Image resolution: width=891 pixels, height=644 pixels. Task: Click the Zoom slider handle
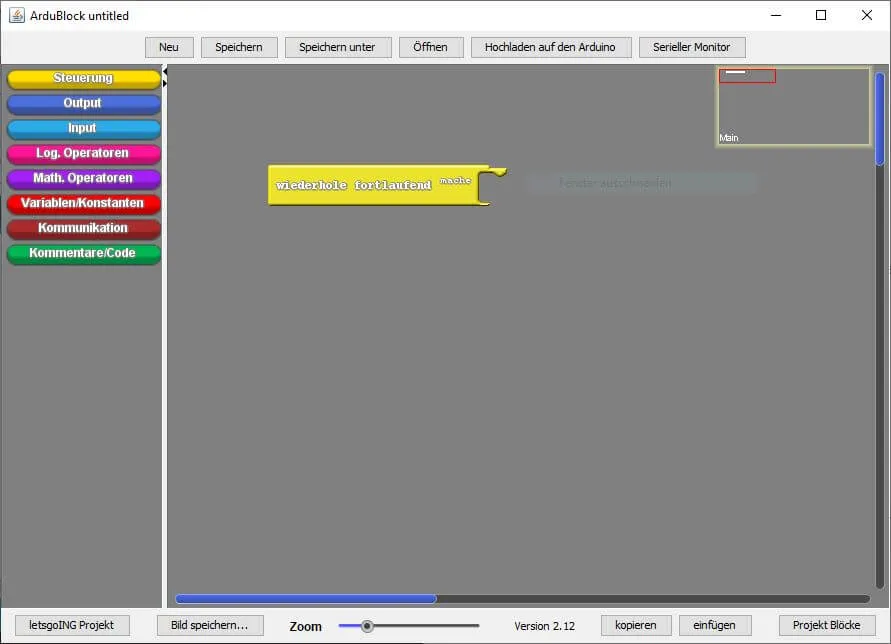click(367, 626)
